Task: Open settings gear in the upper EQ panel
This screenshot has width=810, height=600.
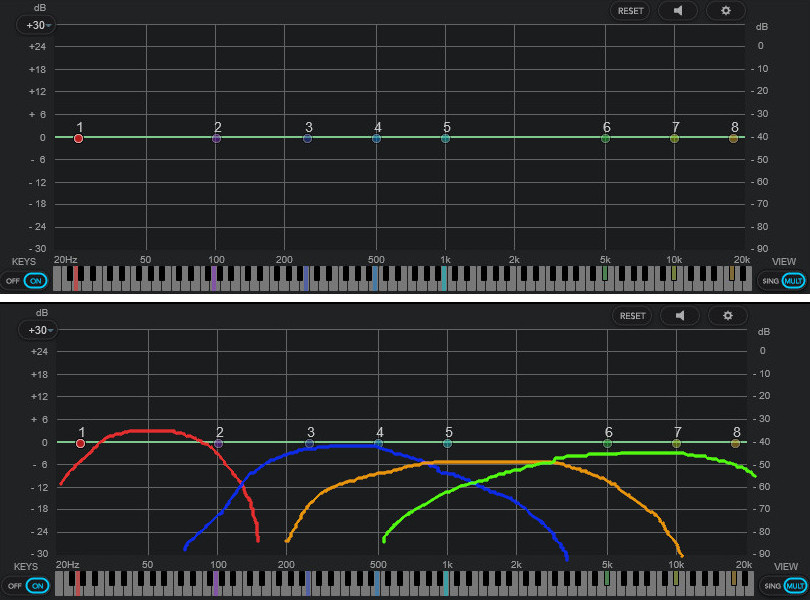Action: [725, 11]
